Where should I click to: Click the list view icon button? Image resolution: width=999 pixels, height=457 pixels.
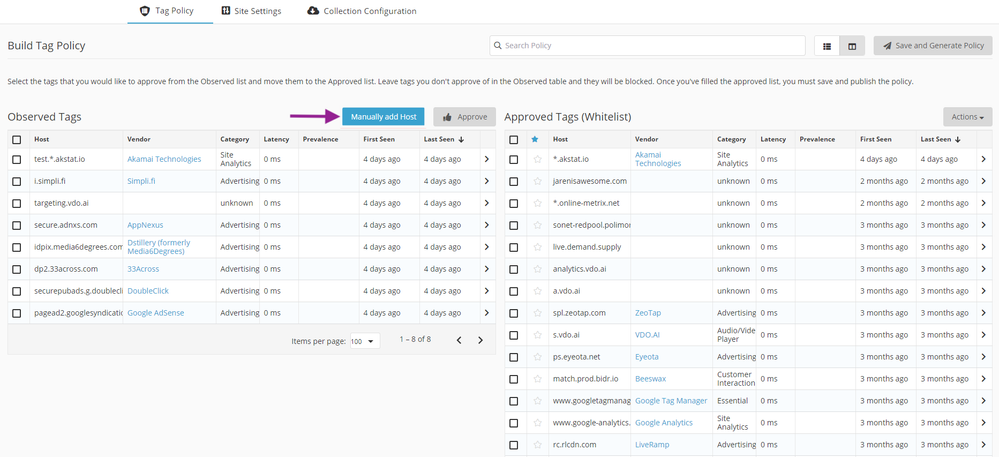pos(827,46)
